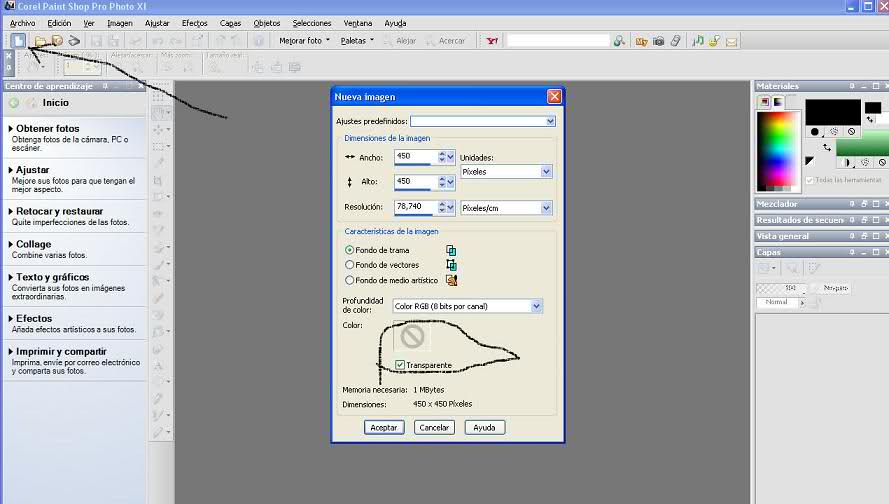889x504 pixels.
Task: Open the Collage learning topic
Action: (33, 244)
